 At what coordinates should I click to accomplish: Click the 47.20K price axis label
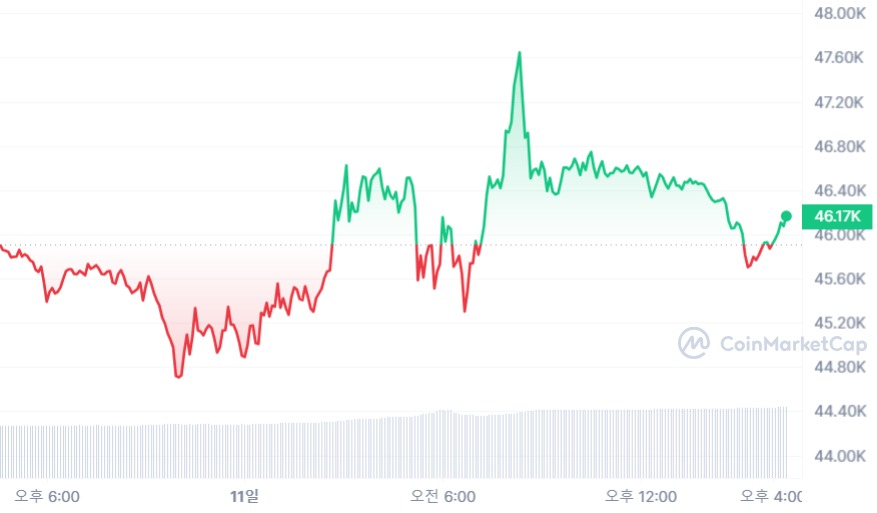tap(839, 102)
